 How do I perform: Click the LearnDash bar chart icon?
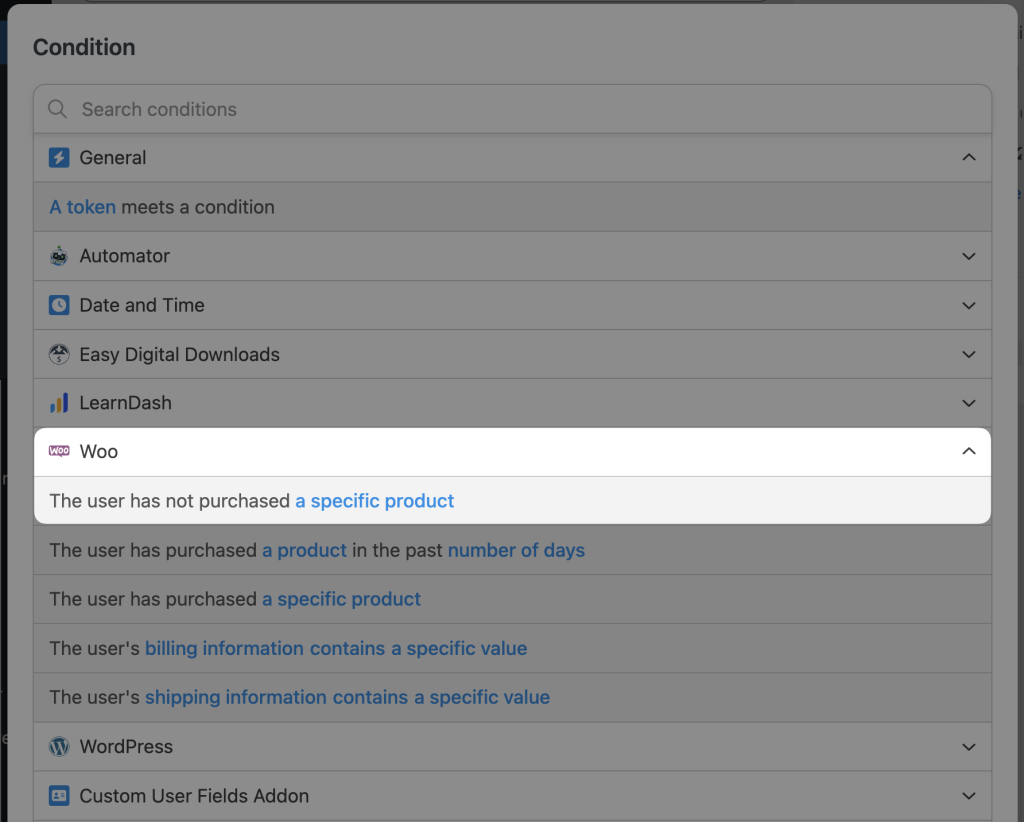pos(59,403)
